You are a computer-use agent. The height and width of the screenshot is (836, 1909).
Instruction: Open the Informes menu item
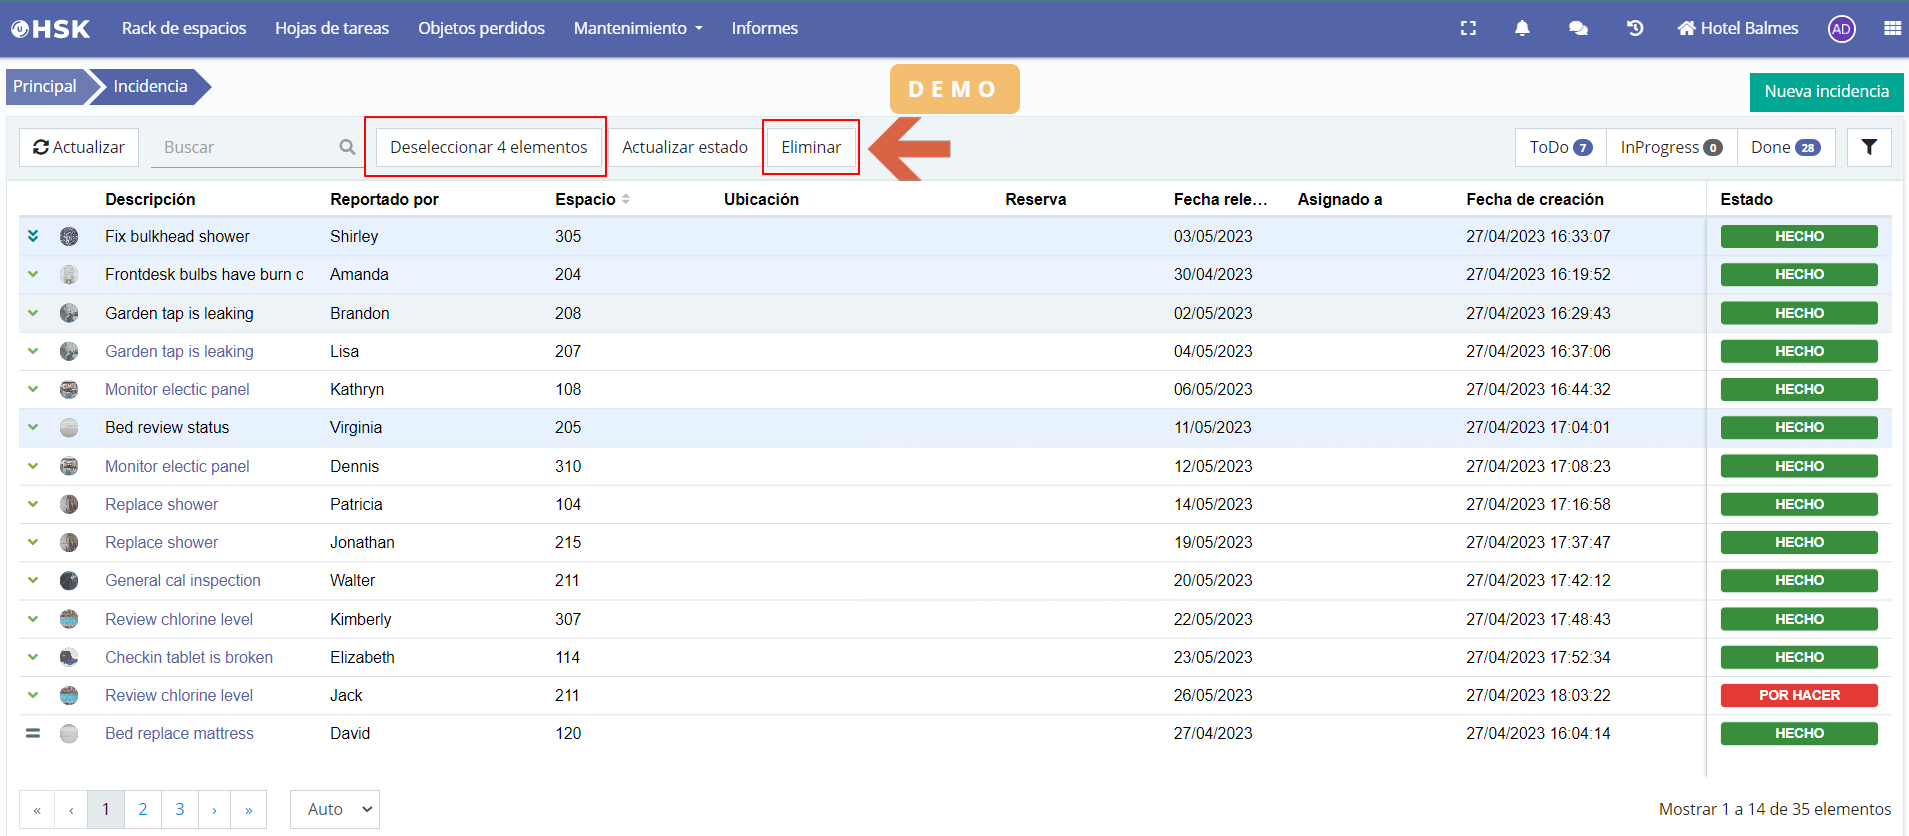[x=764, y=28]
